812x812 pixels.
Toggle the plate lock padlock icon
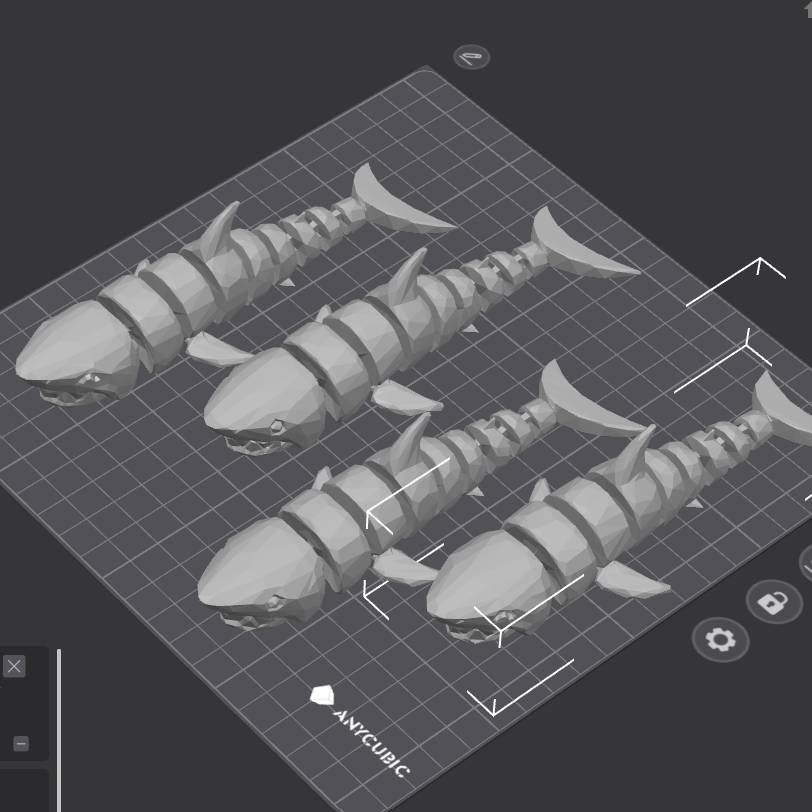[x=774, y=602]
